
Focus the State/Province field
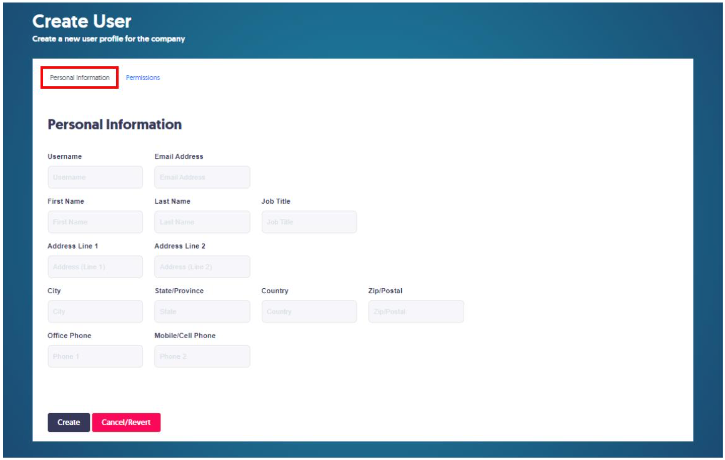(202, 312)
